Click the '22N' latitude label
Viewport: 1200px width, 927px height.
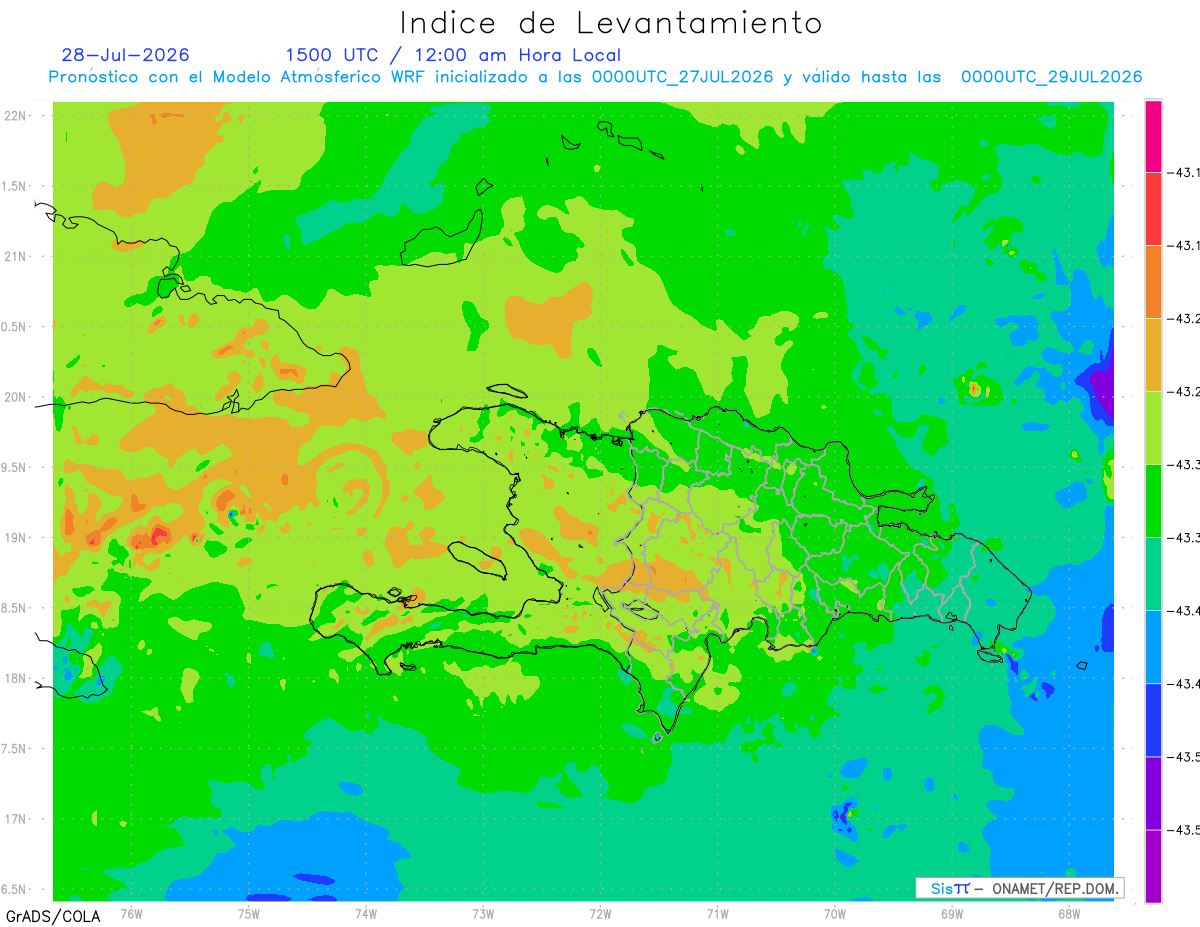(x=16, y=116)
